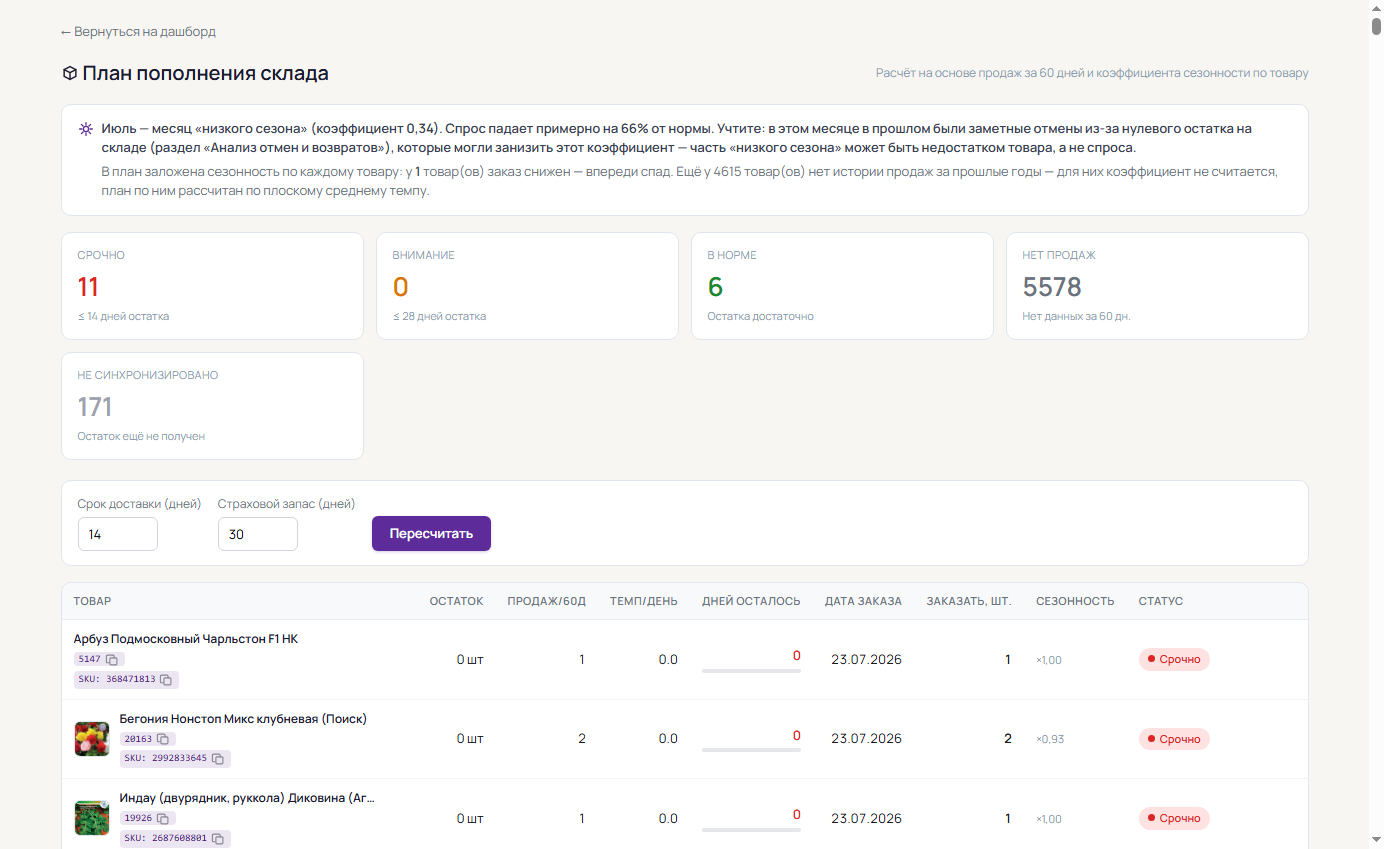Focus the Срок доставки days field
The image size is (1384, 849).
click(118, 534)
